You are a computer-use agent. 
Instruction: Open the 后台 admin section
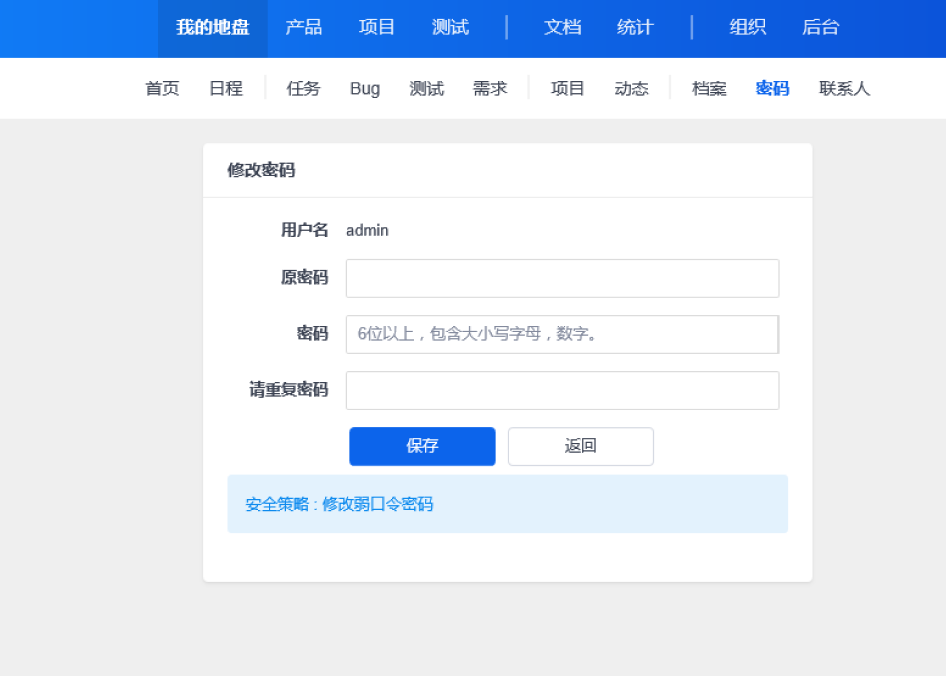coord(820,28)
